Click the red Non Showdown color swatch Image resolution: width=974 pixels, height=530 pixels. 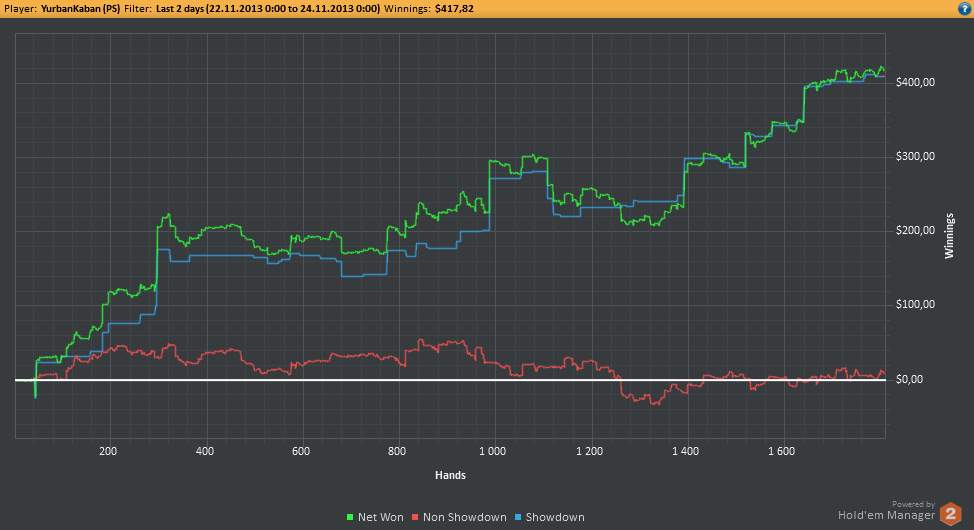click(x=415, y=517)
